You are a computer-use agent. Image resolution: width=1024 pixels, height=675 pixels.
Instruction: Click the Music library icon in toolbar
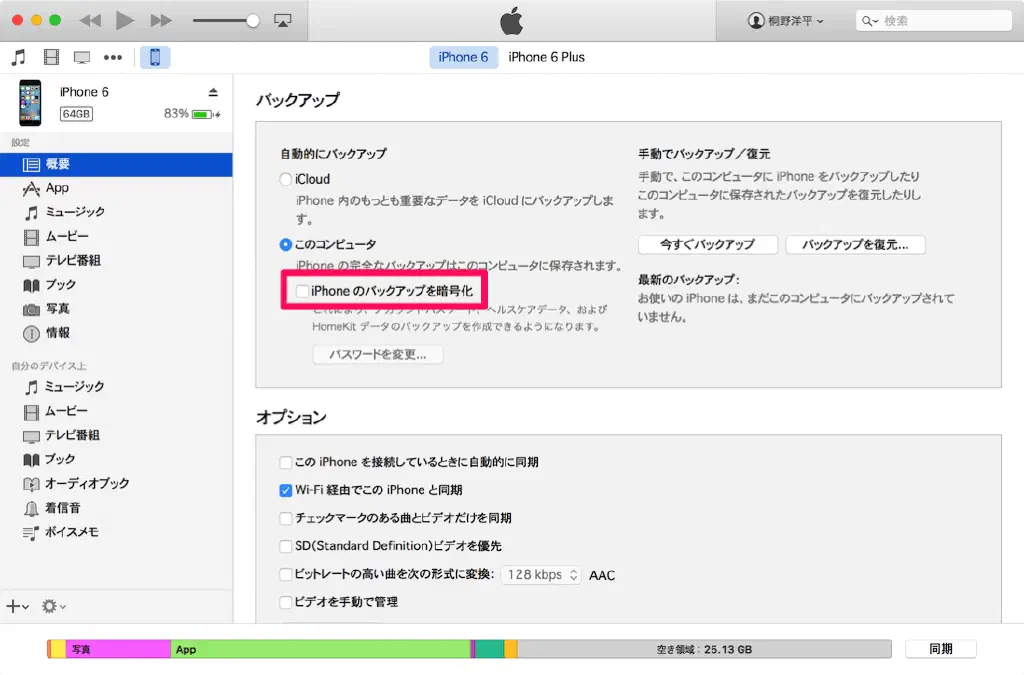[x=19, y=57]
